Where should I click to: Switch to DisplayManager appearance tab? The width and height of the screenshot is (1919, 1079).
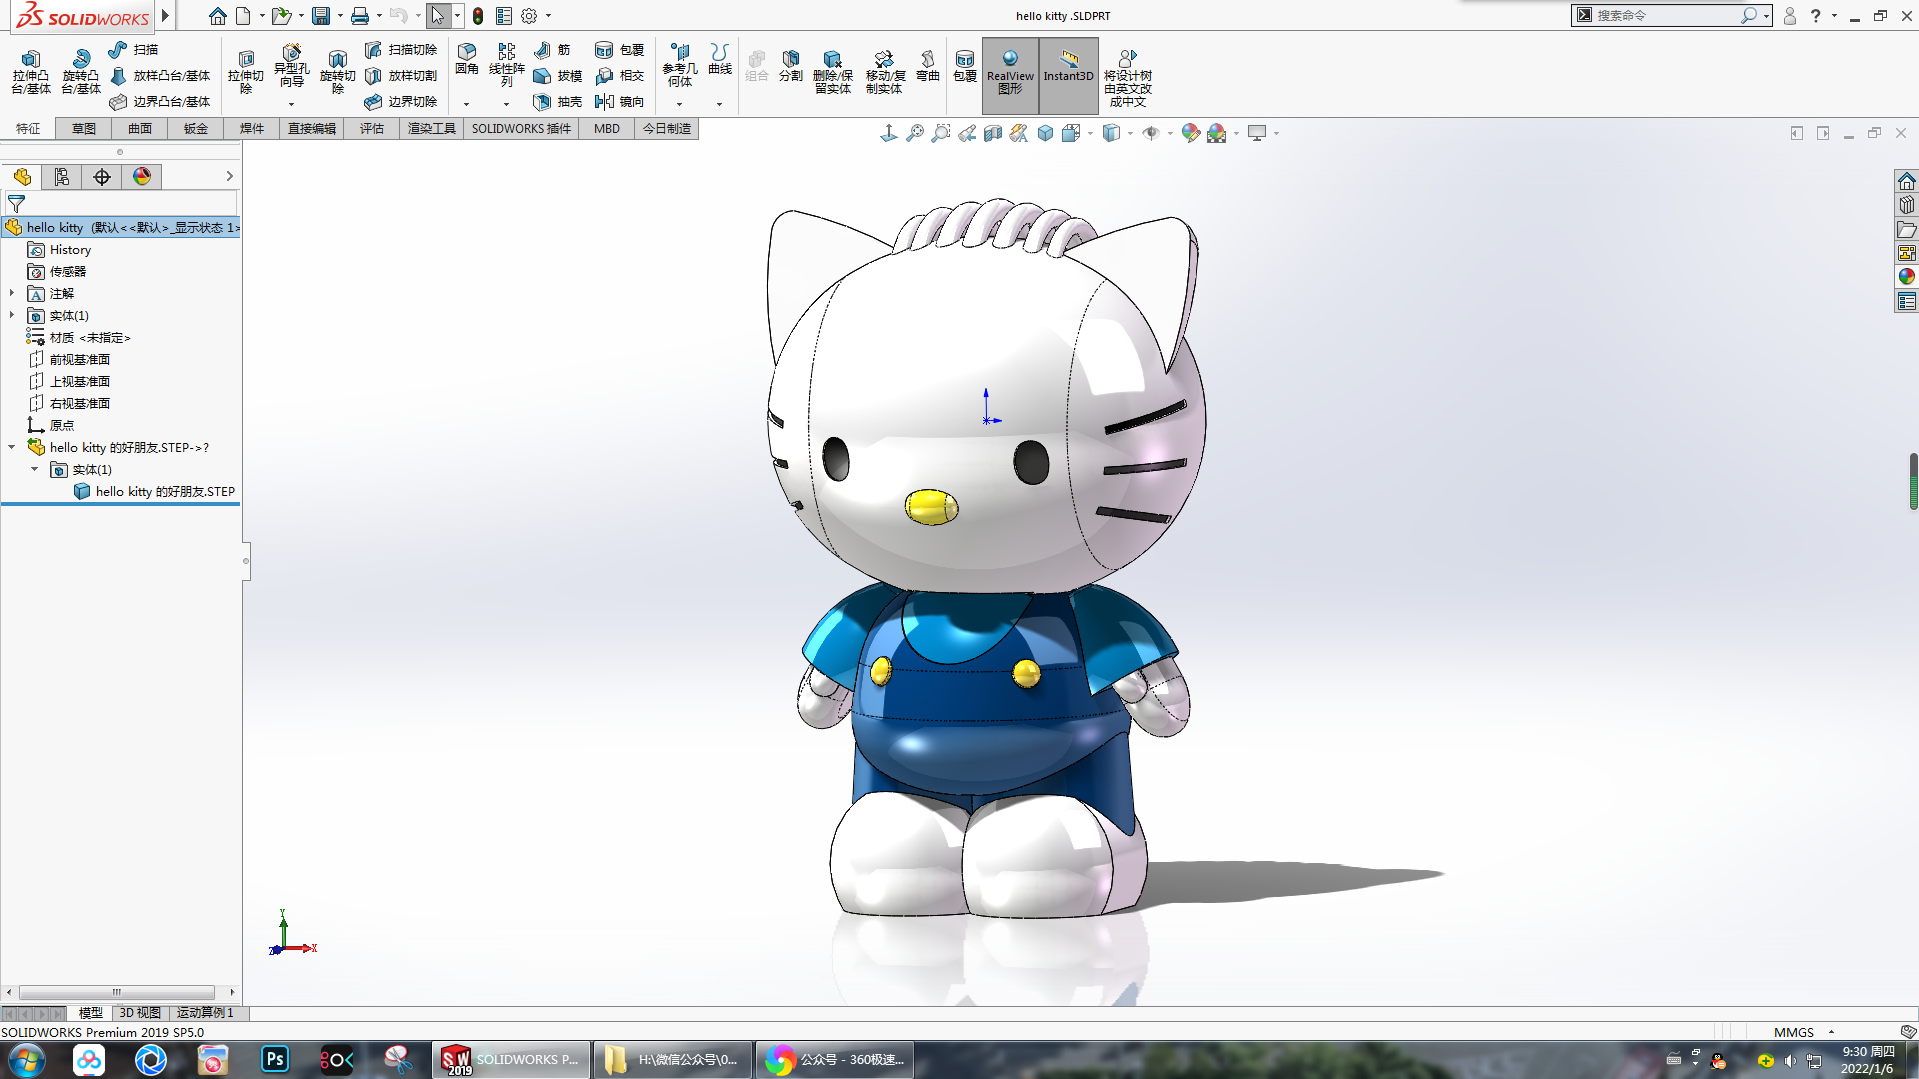coord(142,177)
